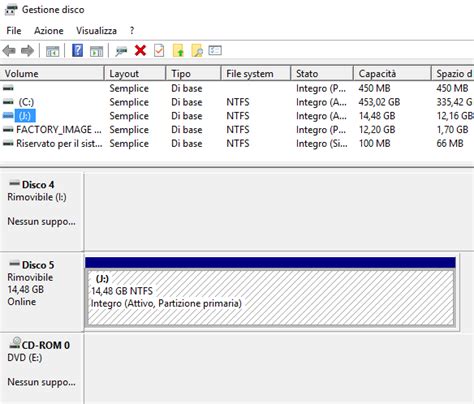This screenshot has width=474, height=404.
Task: Click drive icon of FACTORY_IMAGE volume
Action: [8, 129]
